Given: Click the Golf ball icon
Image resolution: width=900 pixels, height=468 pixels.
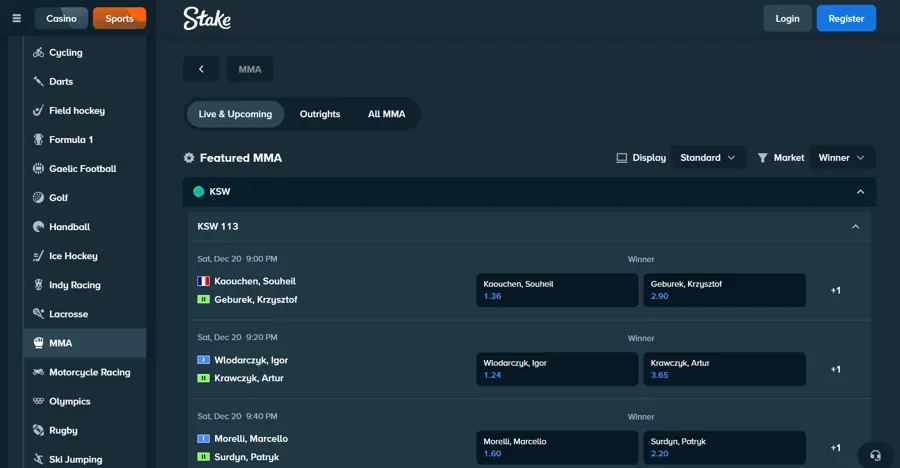Looking at the screenshot, I should click(x=38, y=198).
